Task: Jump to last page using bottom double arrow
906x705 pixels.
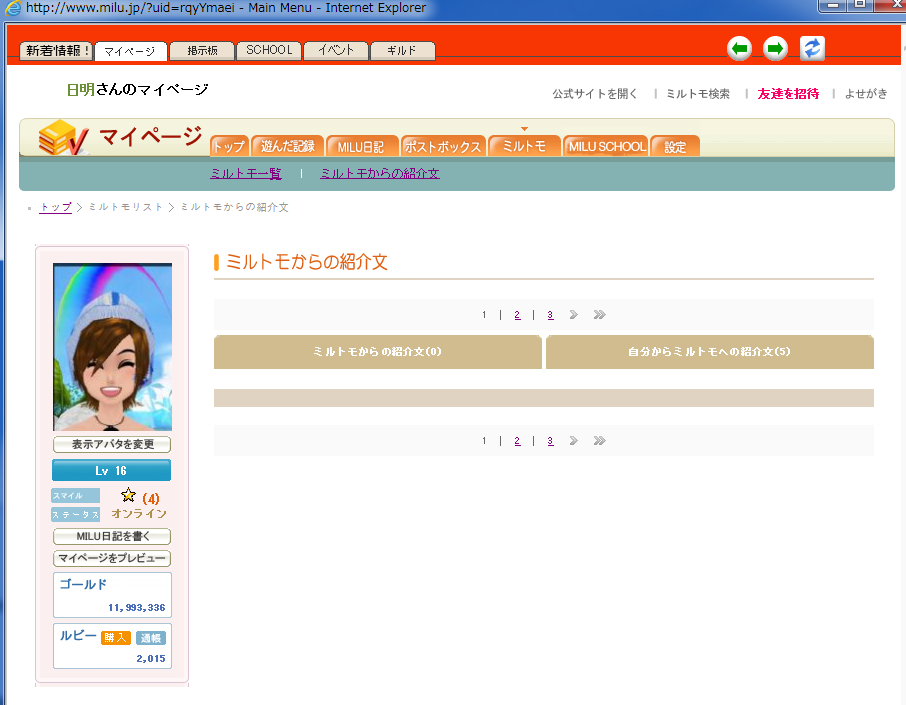Action: pyautogui.click(x=599, y=441)
